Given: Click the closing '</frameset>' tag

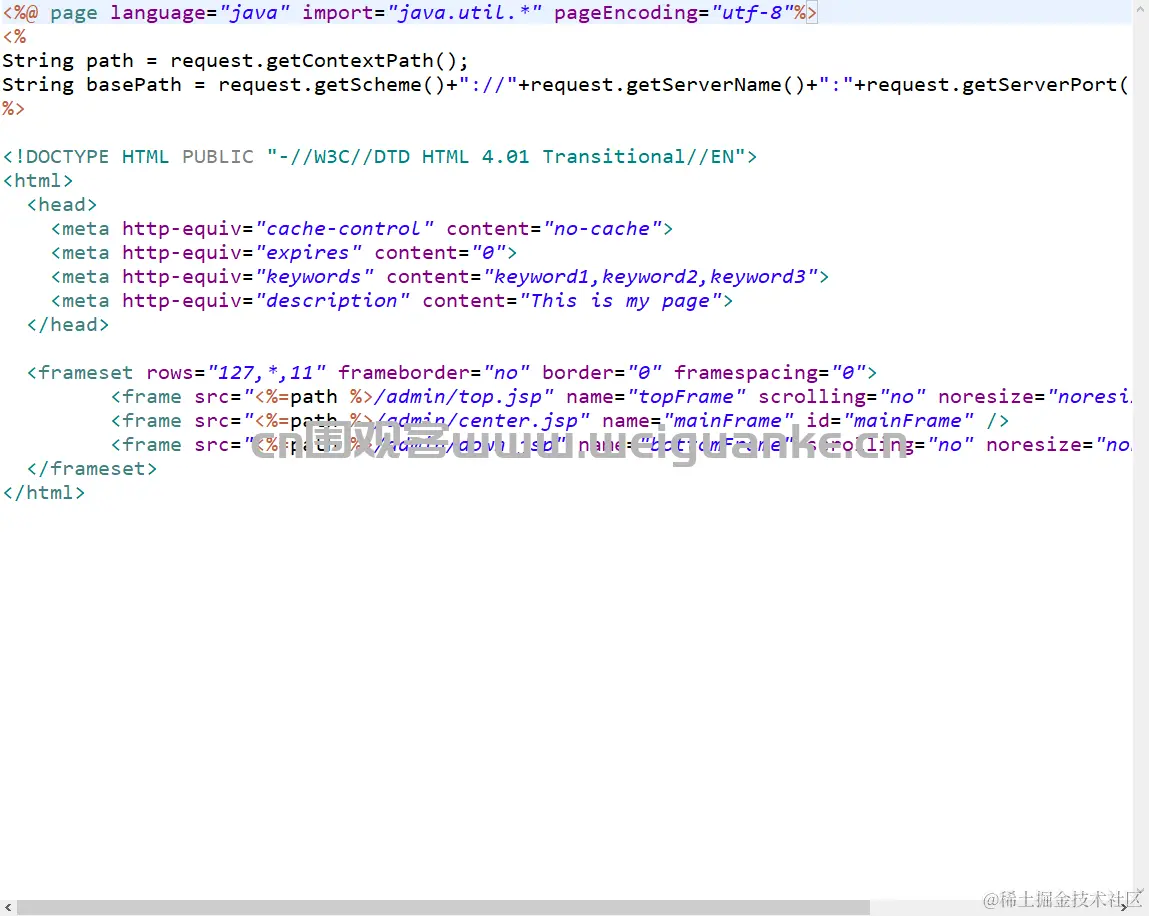Looking at the screenshot, I should (92, 469).
